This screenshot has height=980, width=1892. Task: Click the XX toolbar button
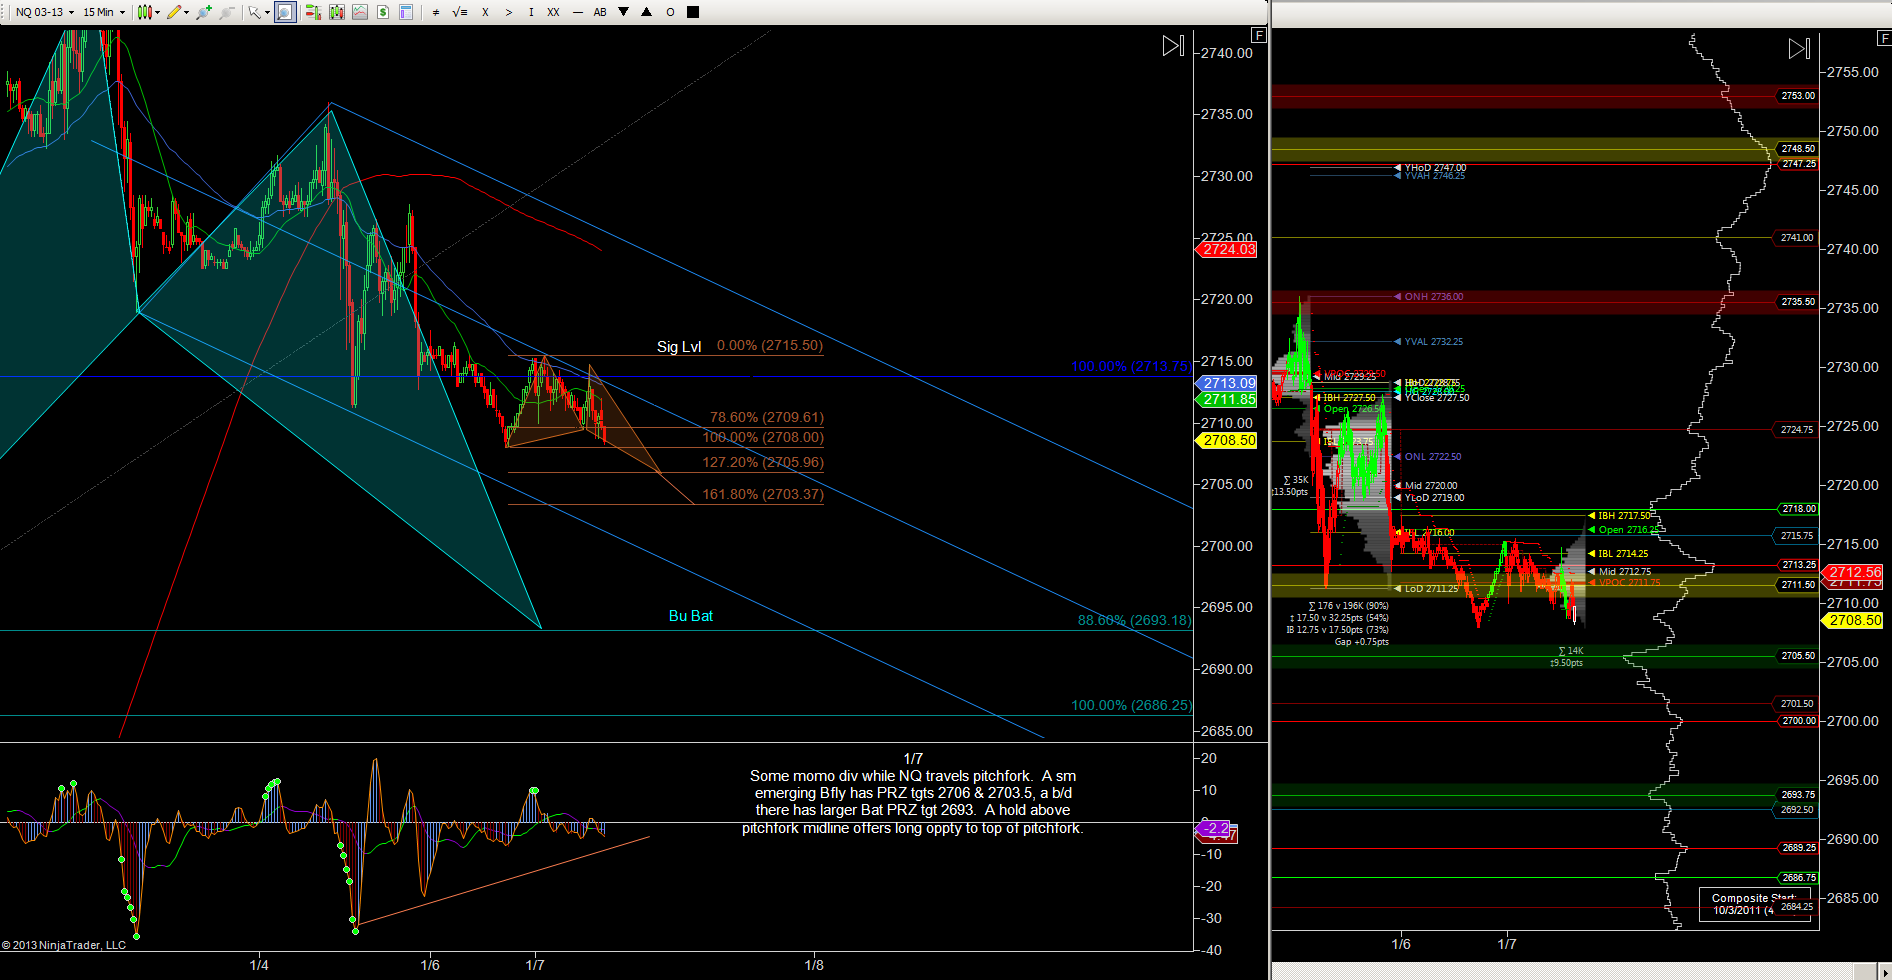click(x=553, y=12)
